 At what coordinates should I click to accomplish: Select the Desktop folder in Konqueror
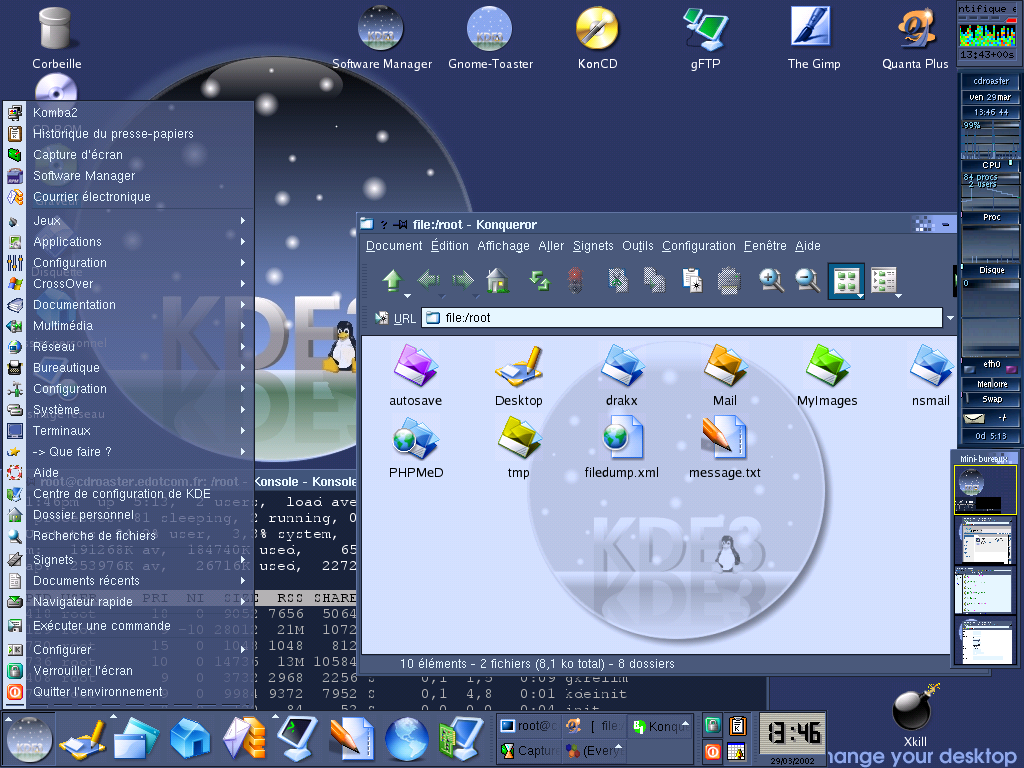tap(519, 376)
